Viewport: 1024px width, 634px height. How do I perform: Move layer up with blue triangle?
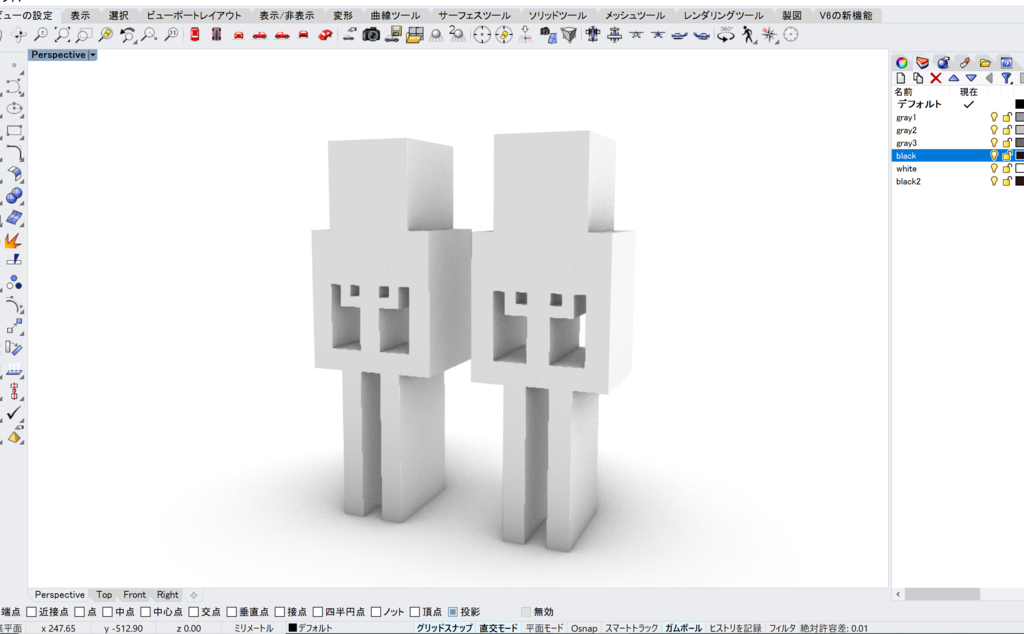(x=953, y=78)
